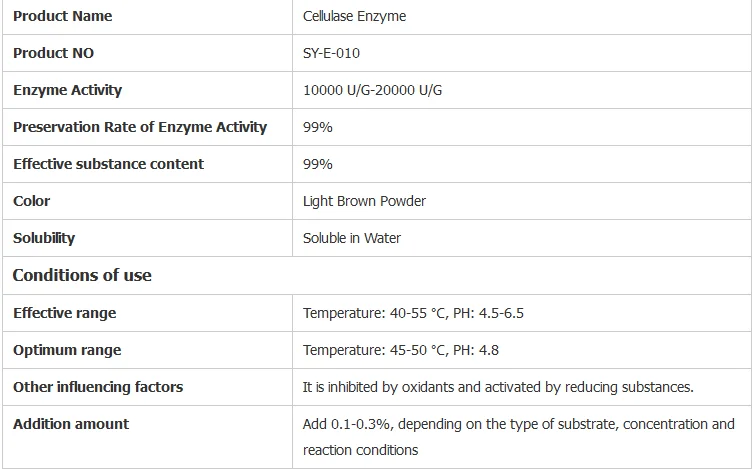754x469 pixels.
Task: Click the "Addition amount" row label
Action: (71, 424)
